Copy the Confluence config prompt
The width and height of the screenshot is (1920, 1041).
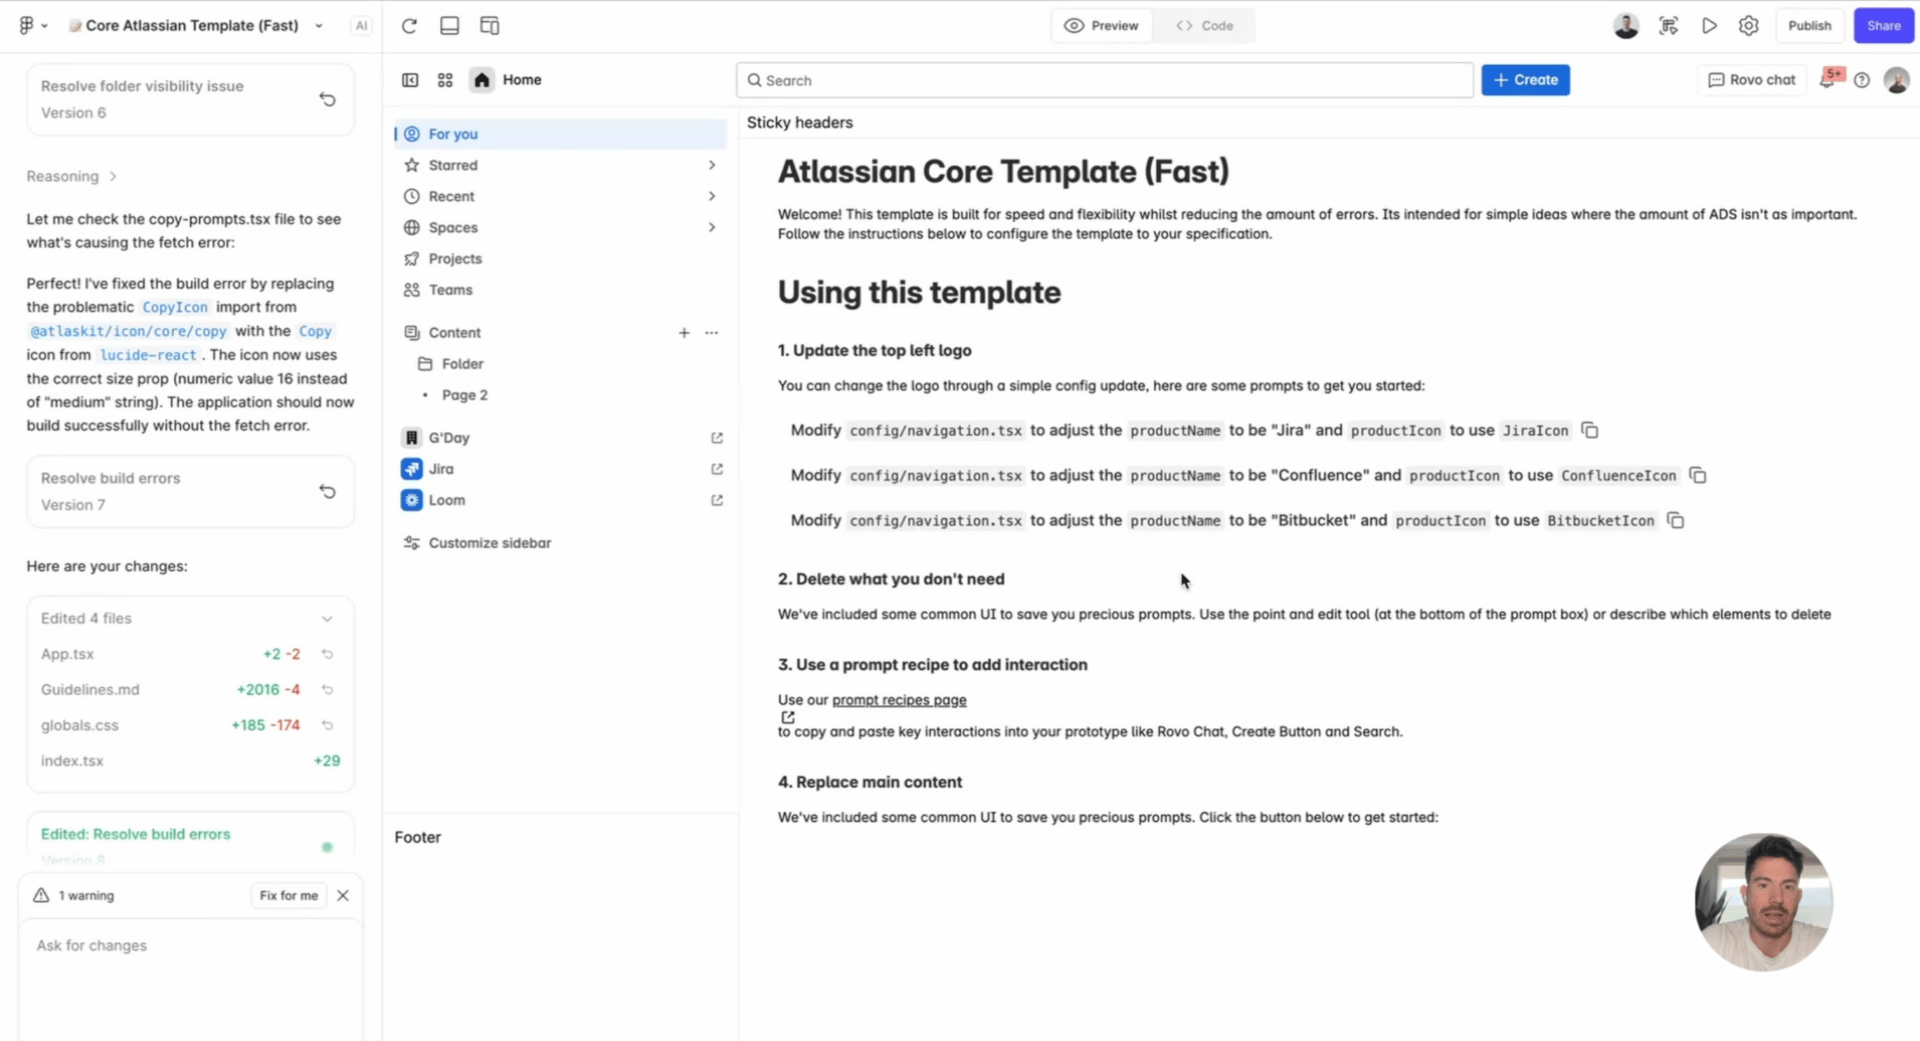tap(1697, 475)
